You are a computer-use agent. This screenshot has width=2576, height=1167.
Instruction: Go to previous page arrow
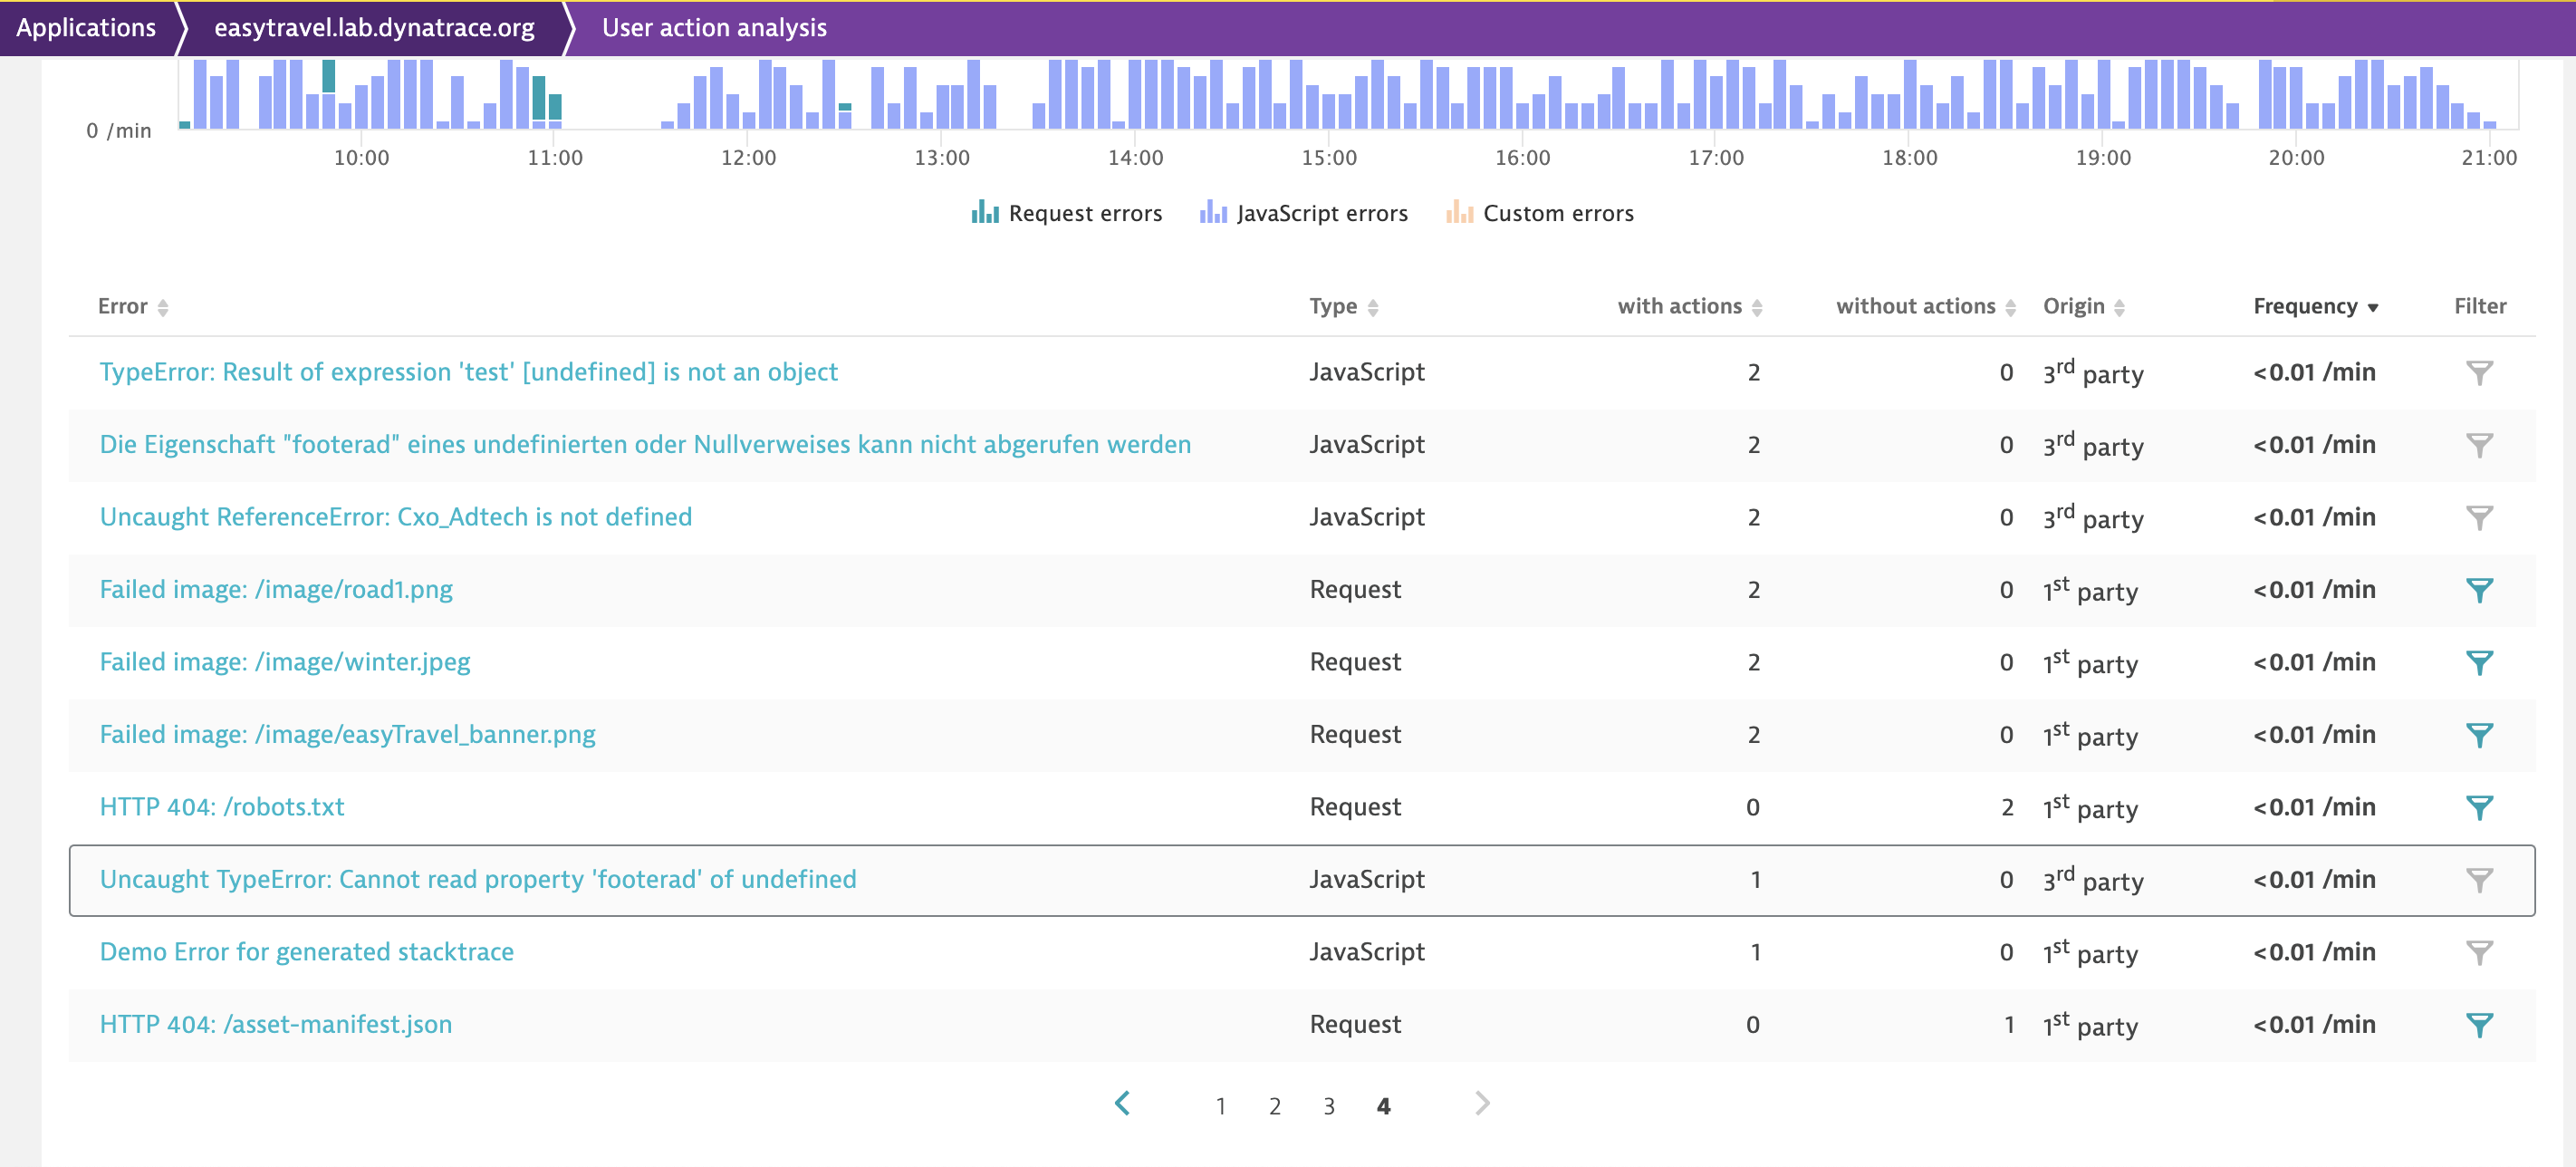pyautogui.click(x=1122, y=1103)
